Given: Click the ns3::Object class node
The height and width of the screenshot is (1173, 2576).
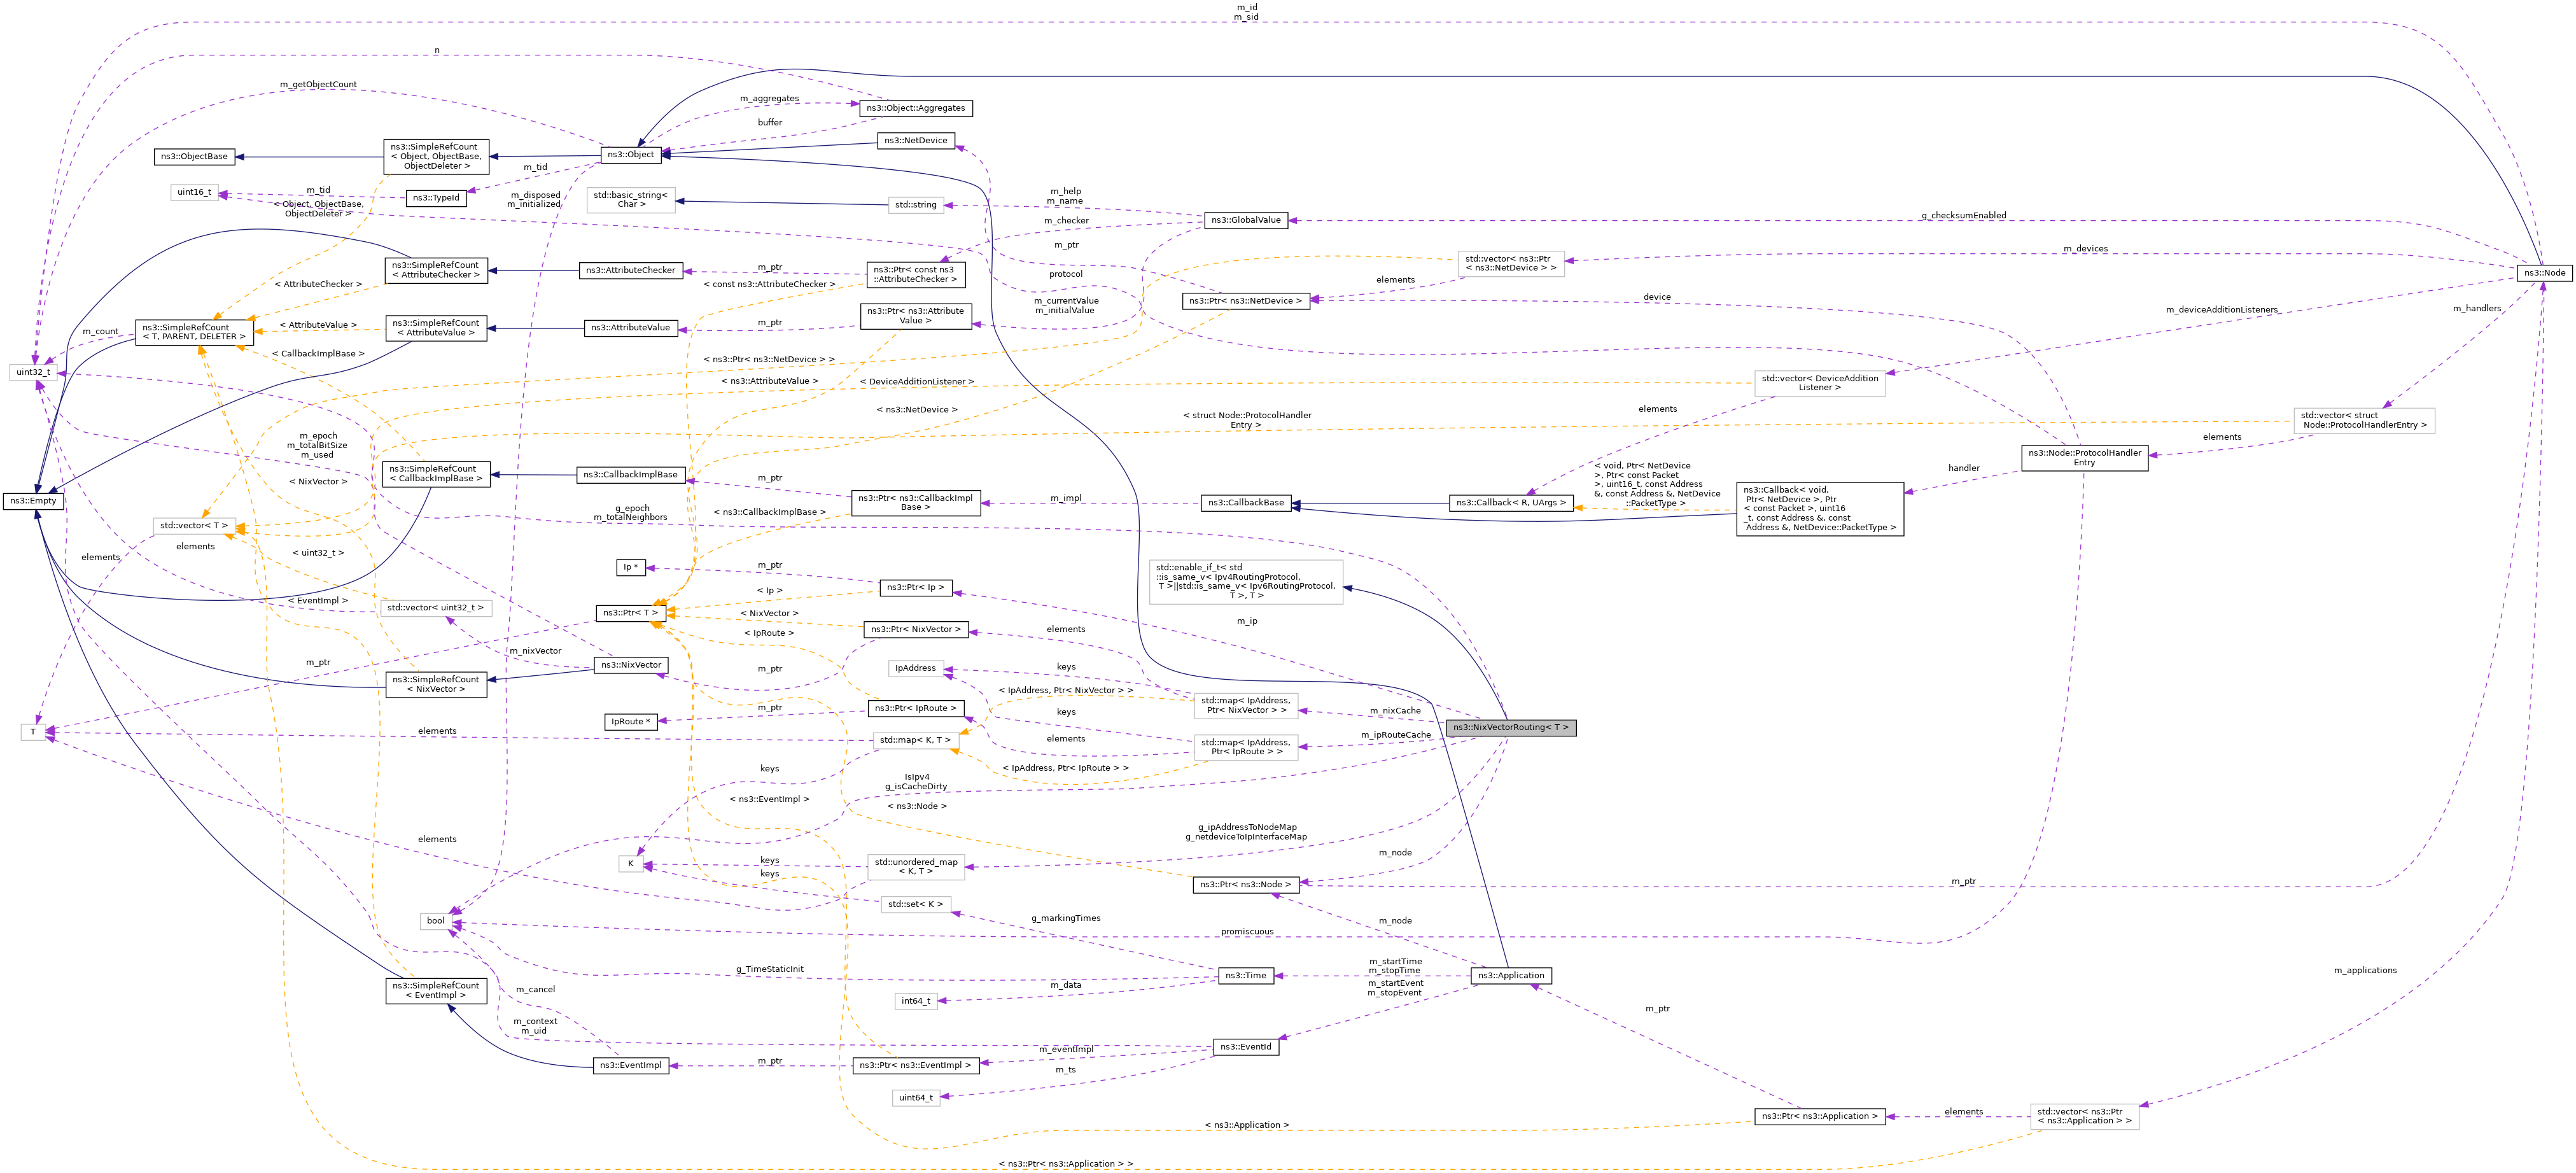Looking at the screenshot, I should coord(631,154).
